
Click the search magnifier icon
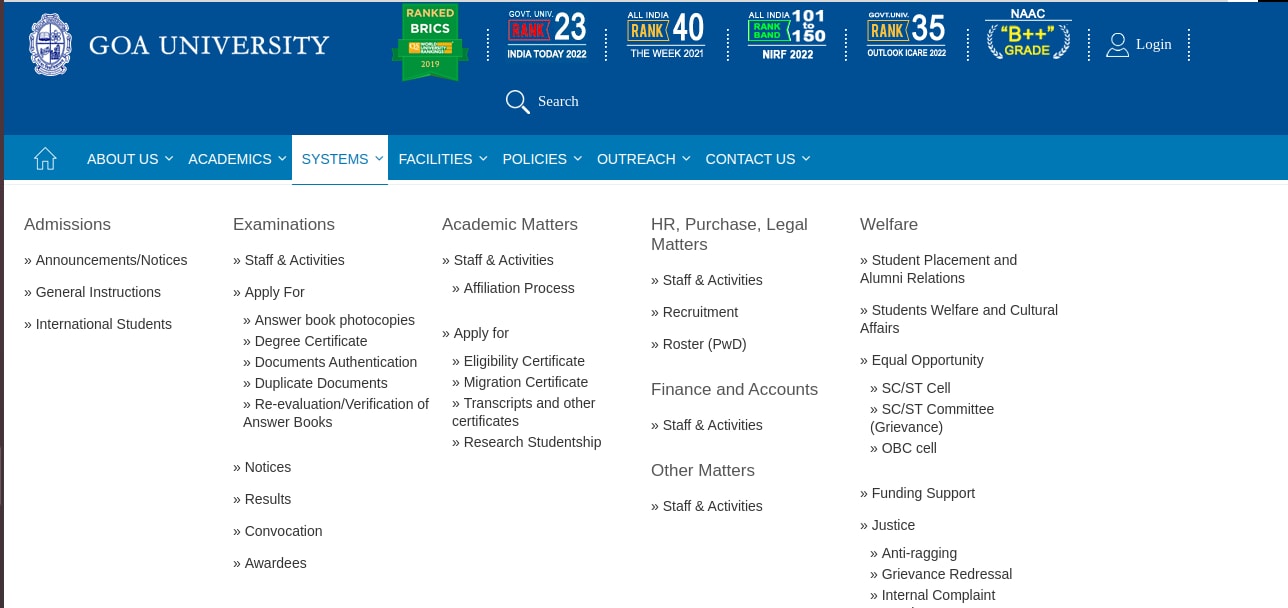click(x=517, y=102)
